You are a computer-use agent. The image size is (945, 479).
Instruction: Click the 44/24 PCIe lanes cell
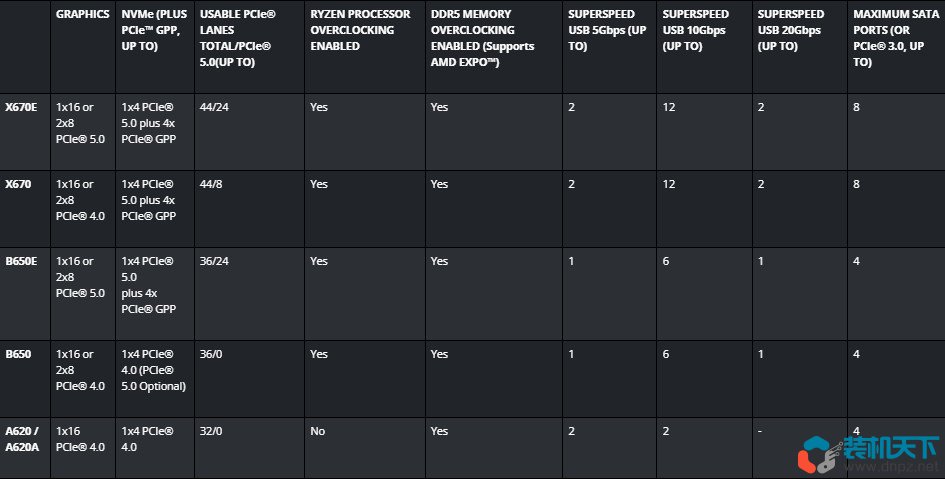pos(214,107)
